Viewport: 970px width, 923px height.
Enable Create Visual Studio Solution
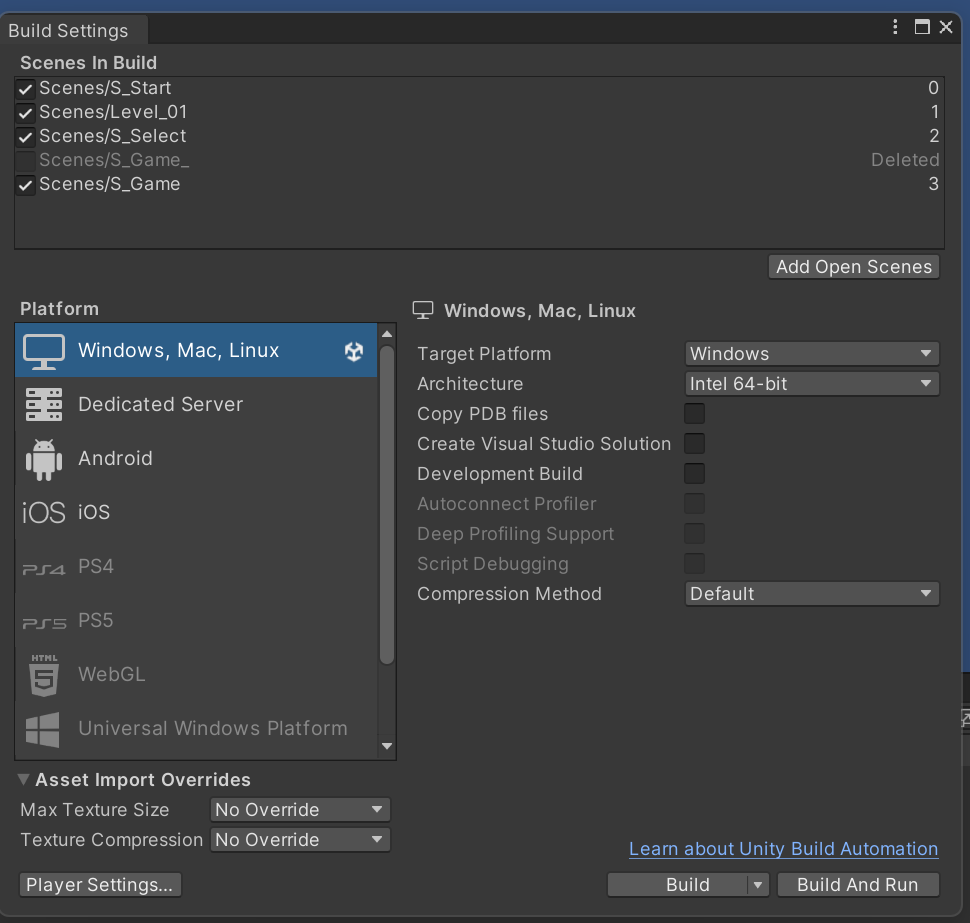[x=694, y=444]
